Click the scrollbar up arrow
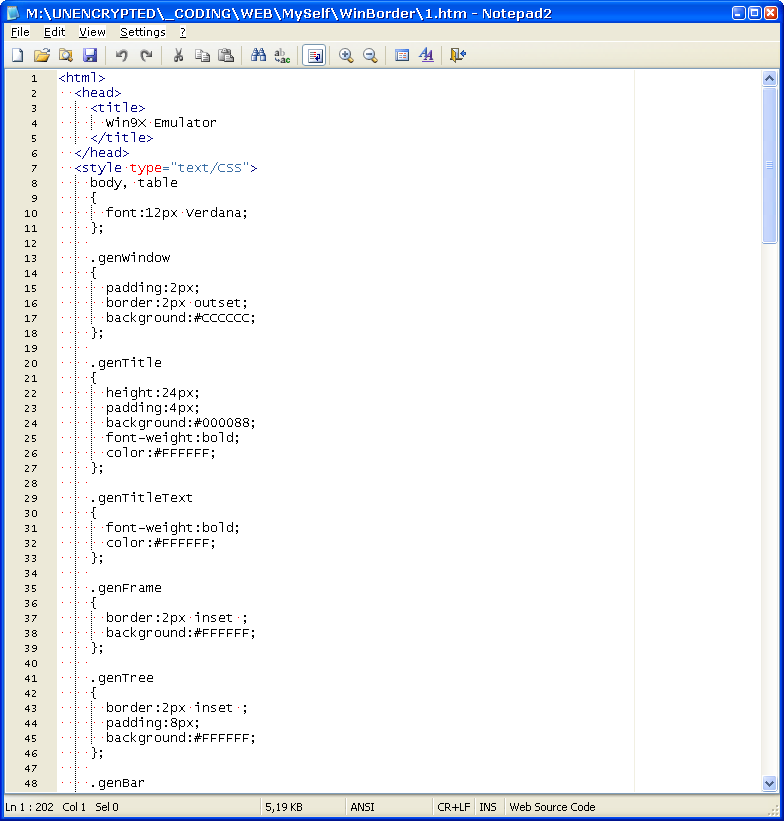The width and height of the screenshot is (784, 821). [x=769, y=79]
